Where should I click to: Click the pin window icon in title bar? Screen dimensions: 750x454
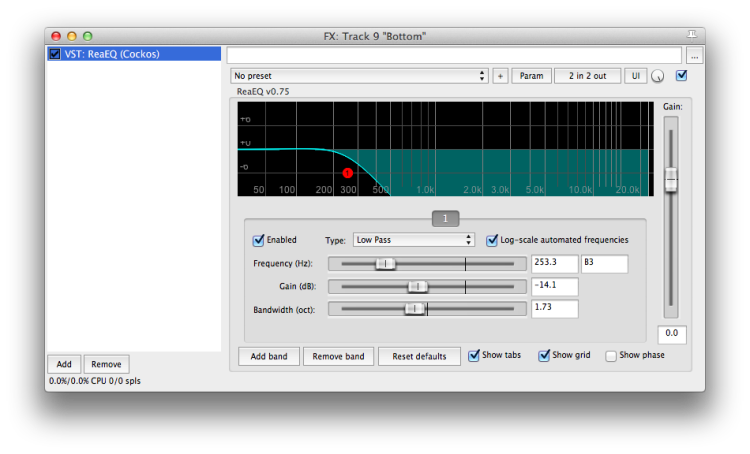tap(692, 34)
